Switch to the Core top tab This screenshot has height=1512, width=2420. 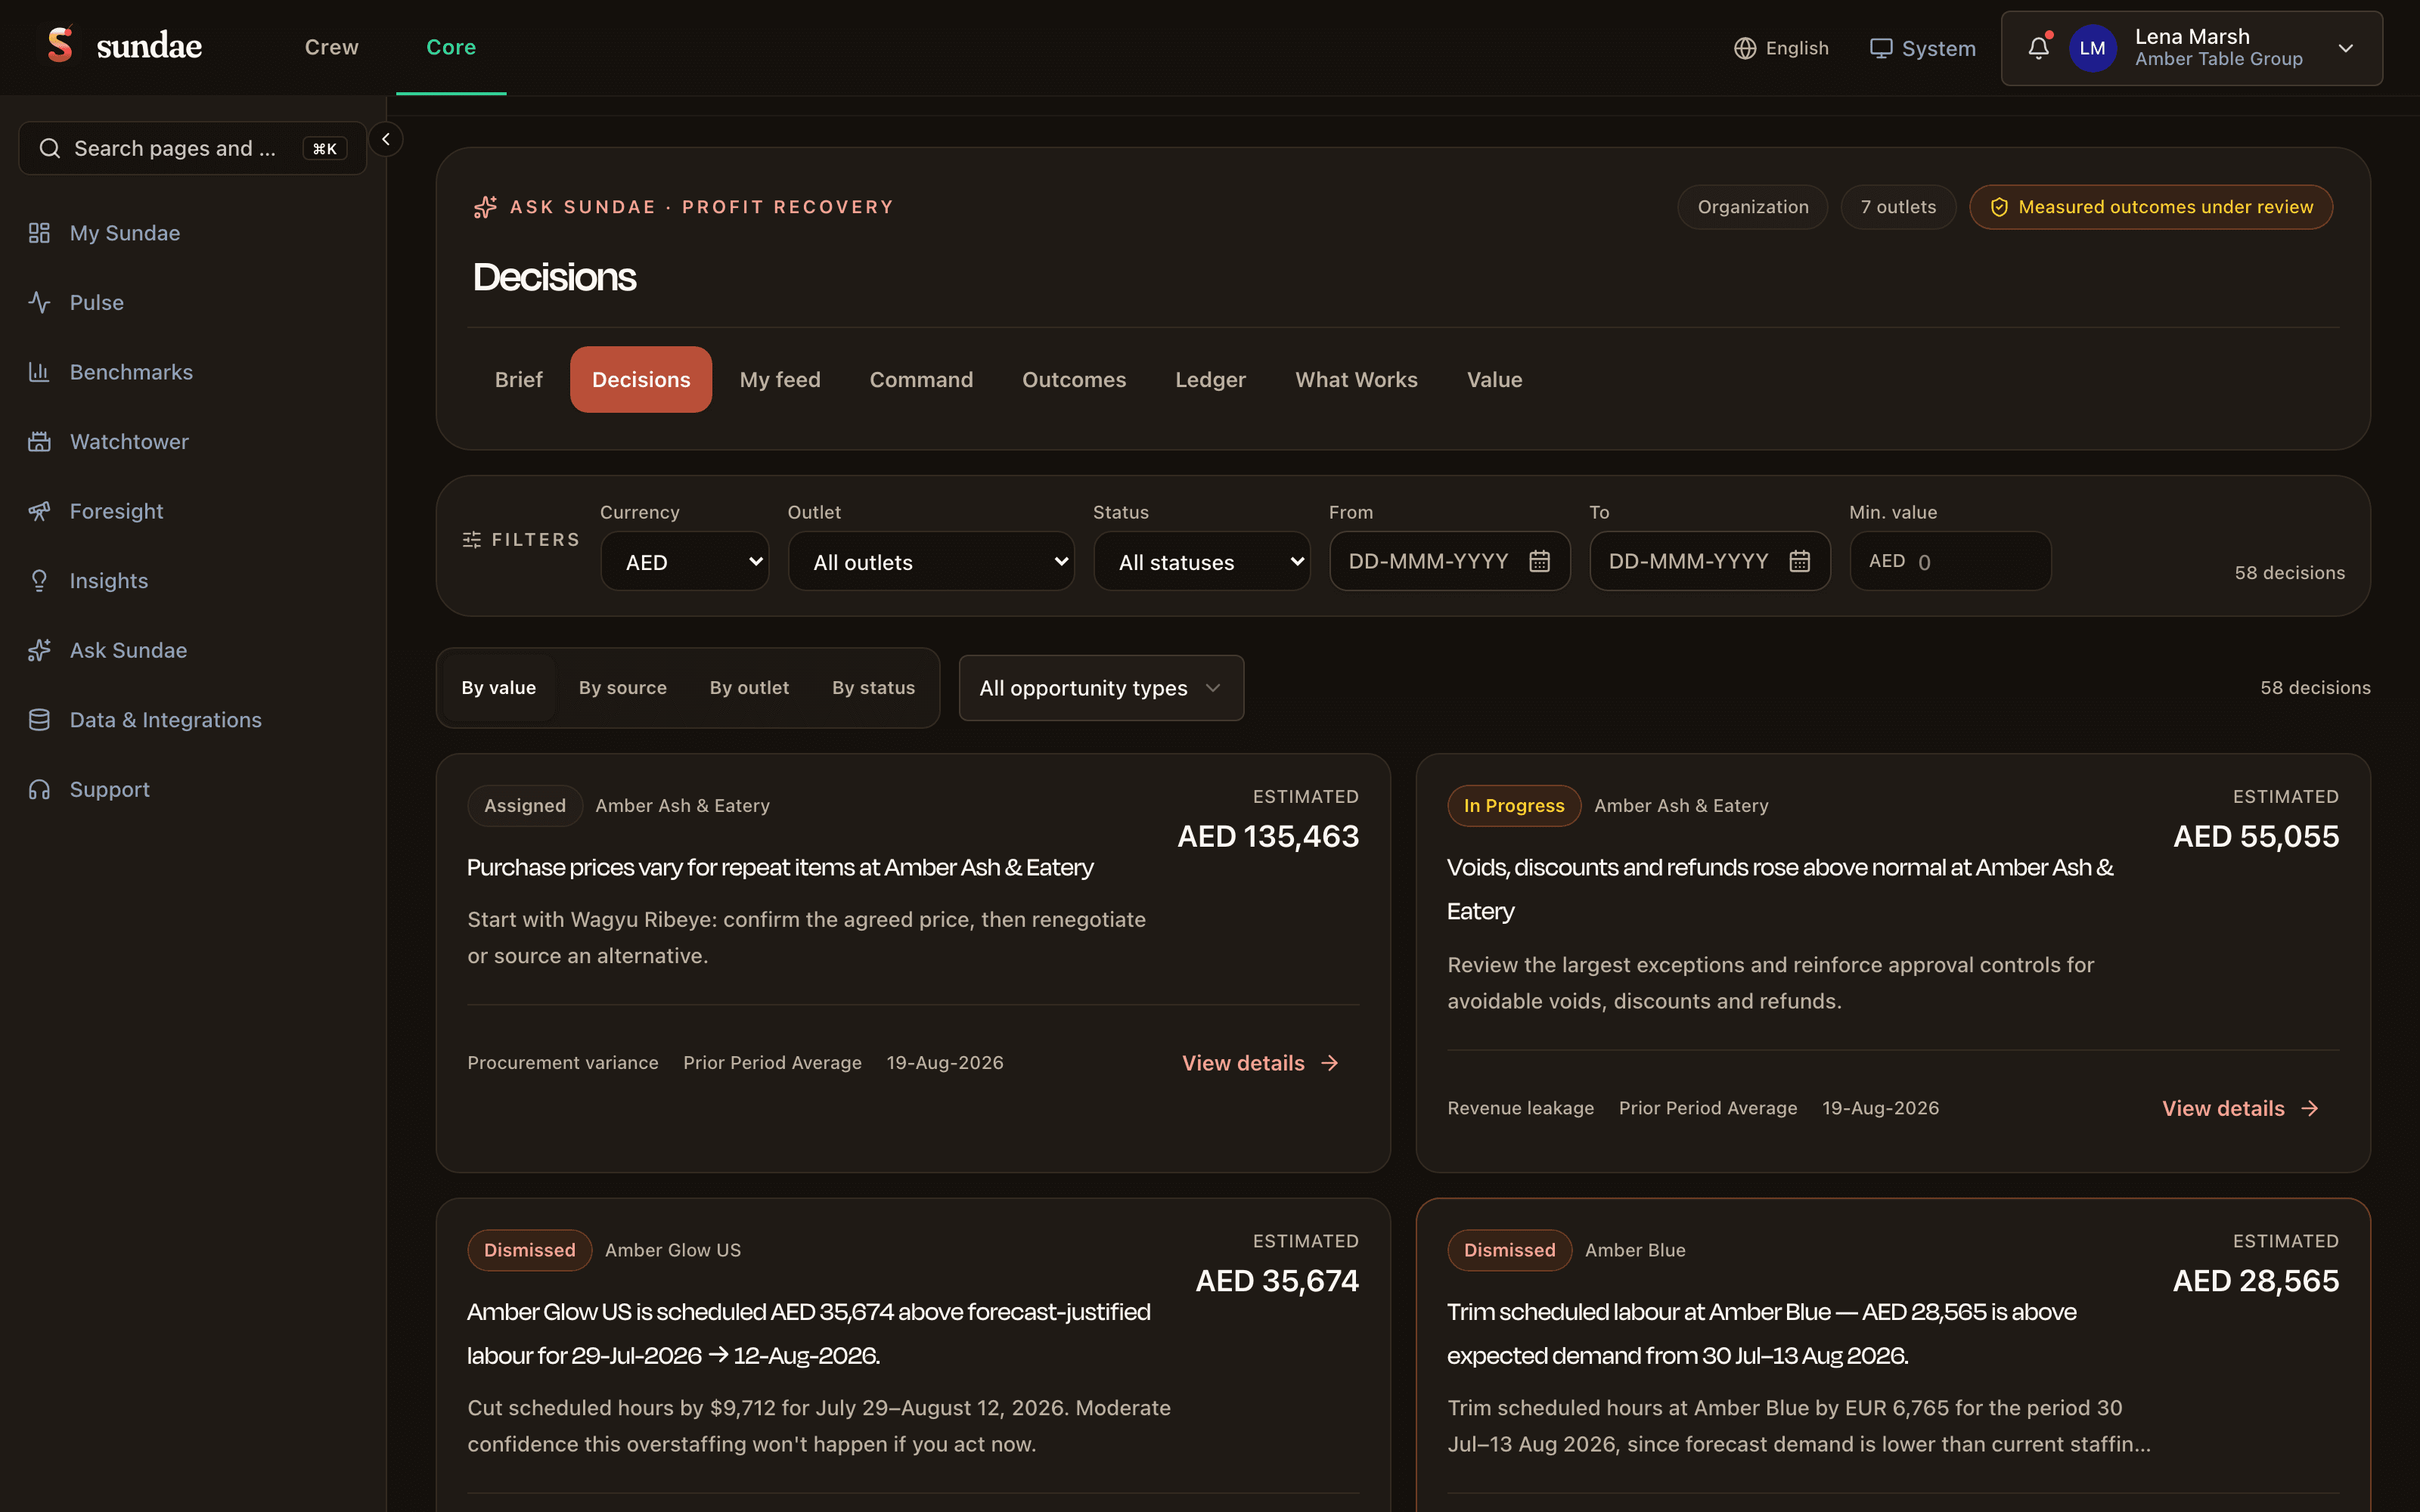[451, 47]
